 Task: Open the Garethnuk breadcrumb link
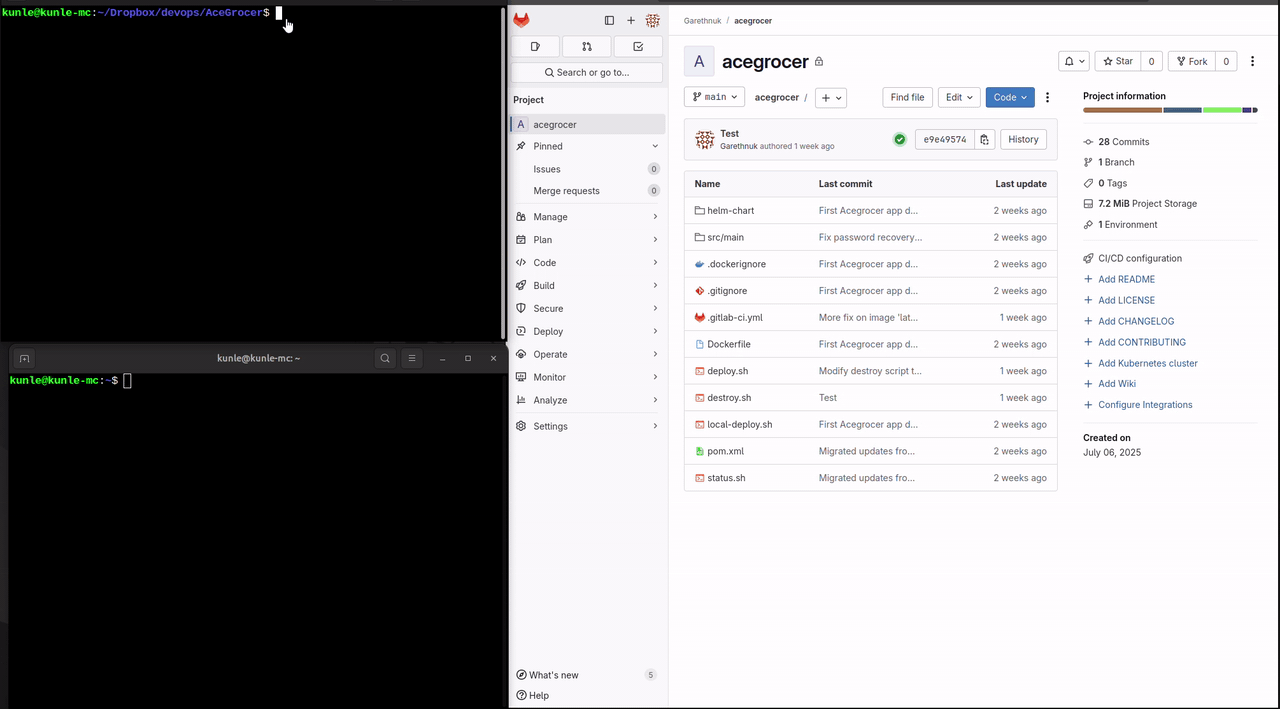(702, 21)
